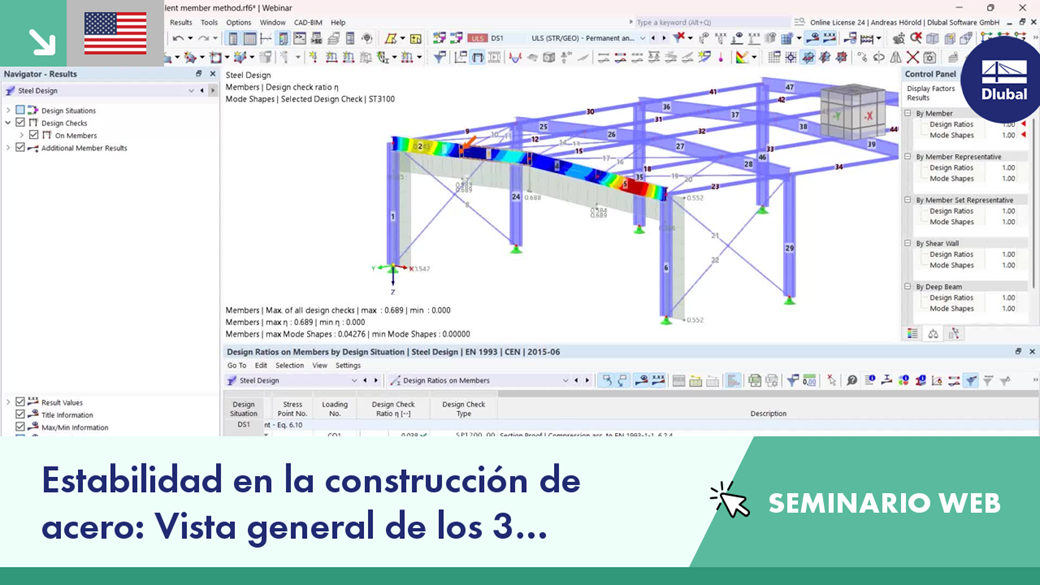Select the DS1 row header in the table
Image resolution: width=1040 pixels, height=585 pixels.
tap(243, 424)
